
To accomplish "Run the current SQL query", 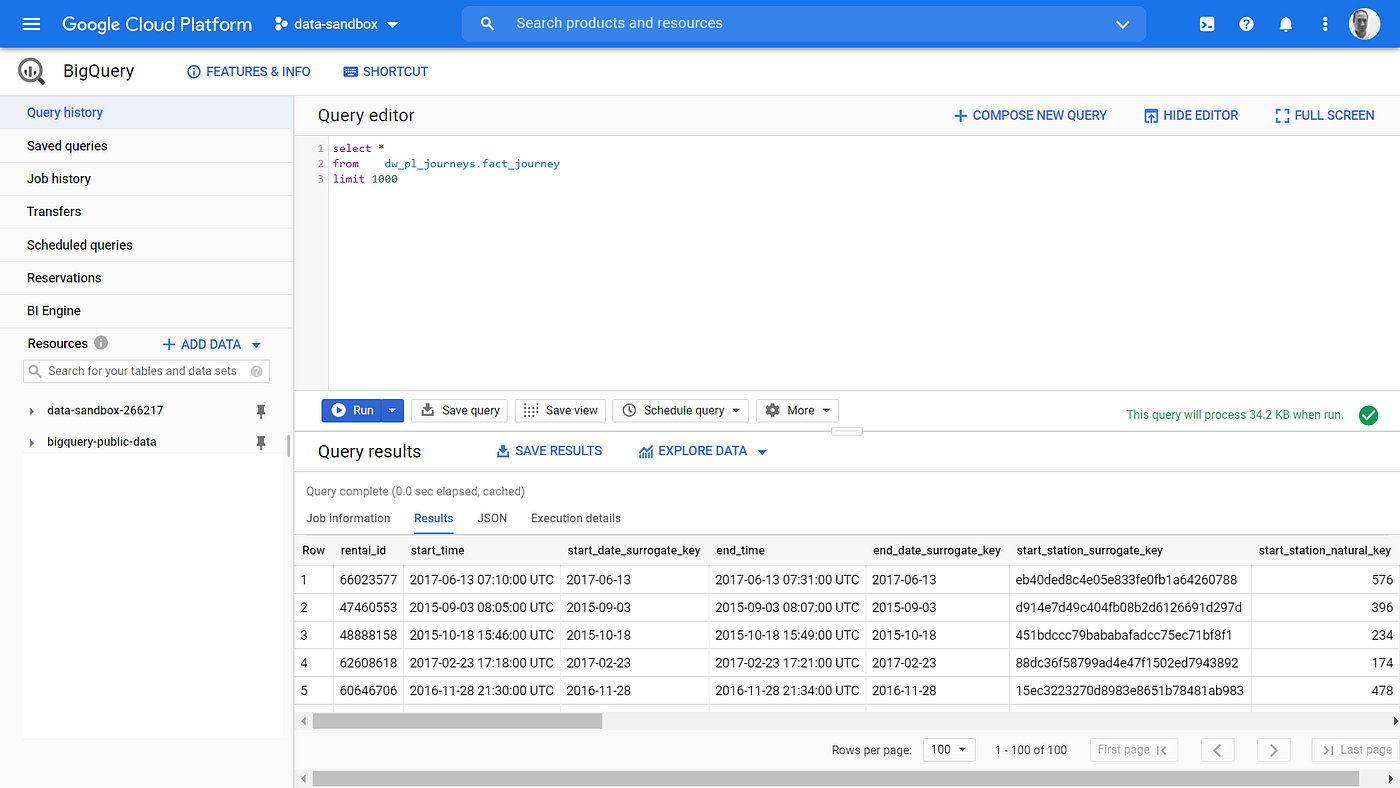I will click(x=354, y=410).
